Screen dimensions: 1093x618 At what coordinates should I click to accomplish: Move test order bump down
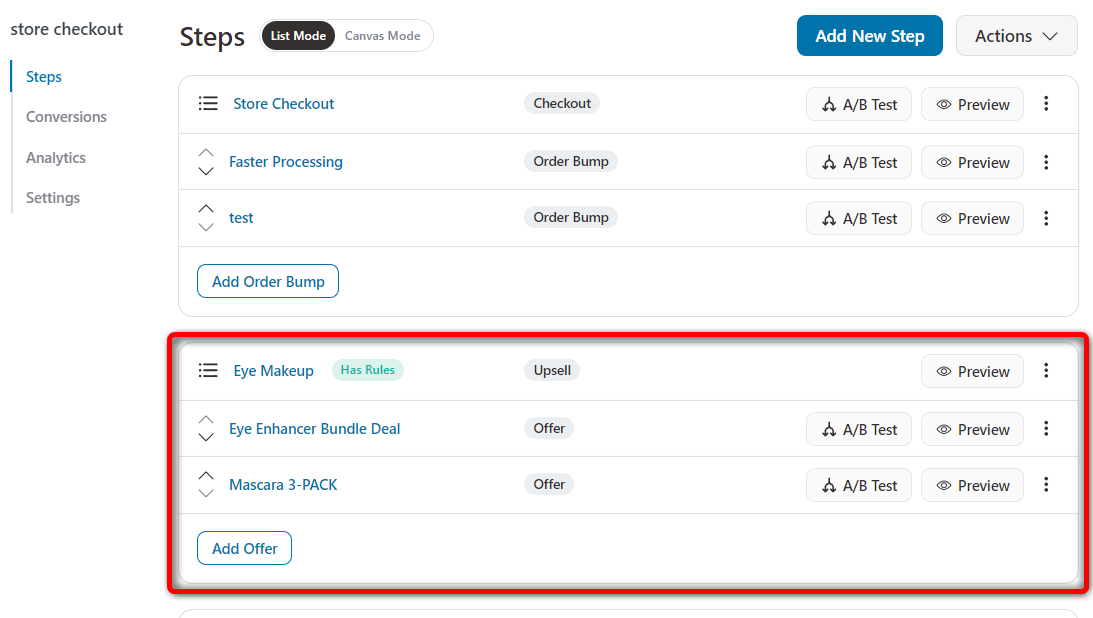(206, 227)
